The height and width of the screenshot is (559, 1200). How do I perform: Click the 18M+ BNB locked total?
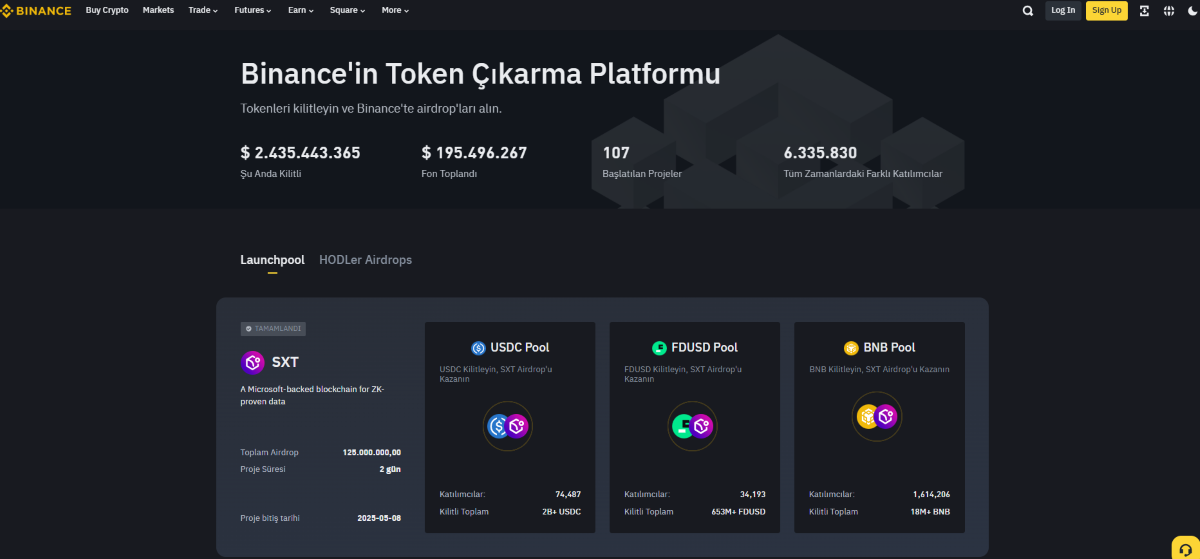pyautogui.click(x=930, y=511)
